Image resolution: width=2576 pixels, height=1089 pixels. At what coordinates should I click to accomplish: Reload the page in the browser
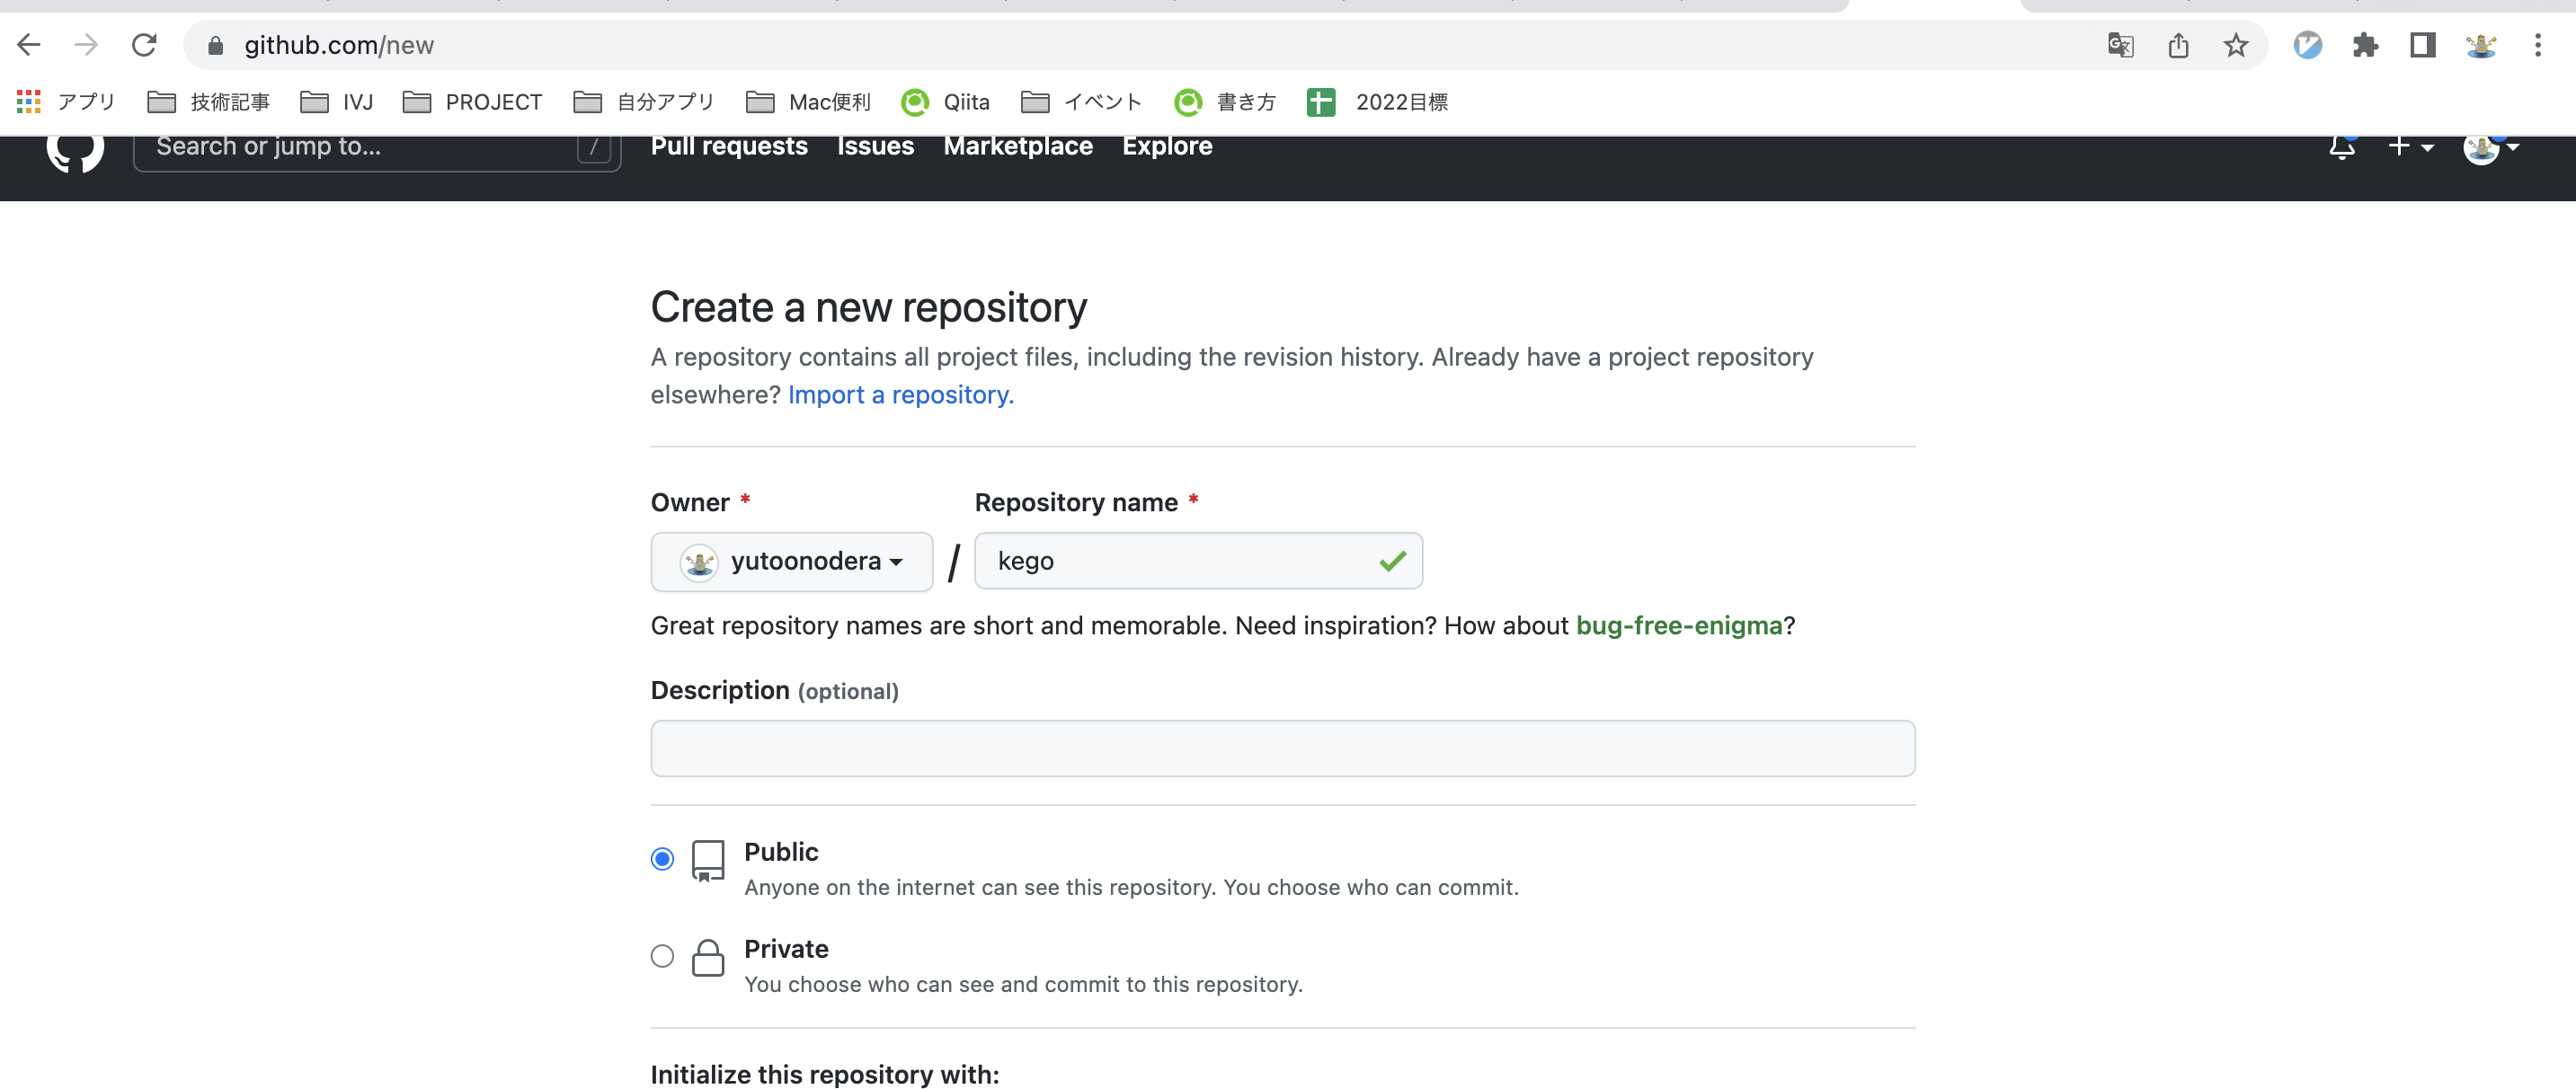point(144,45)
